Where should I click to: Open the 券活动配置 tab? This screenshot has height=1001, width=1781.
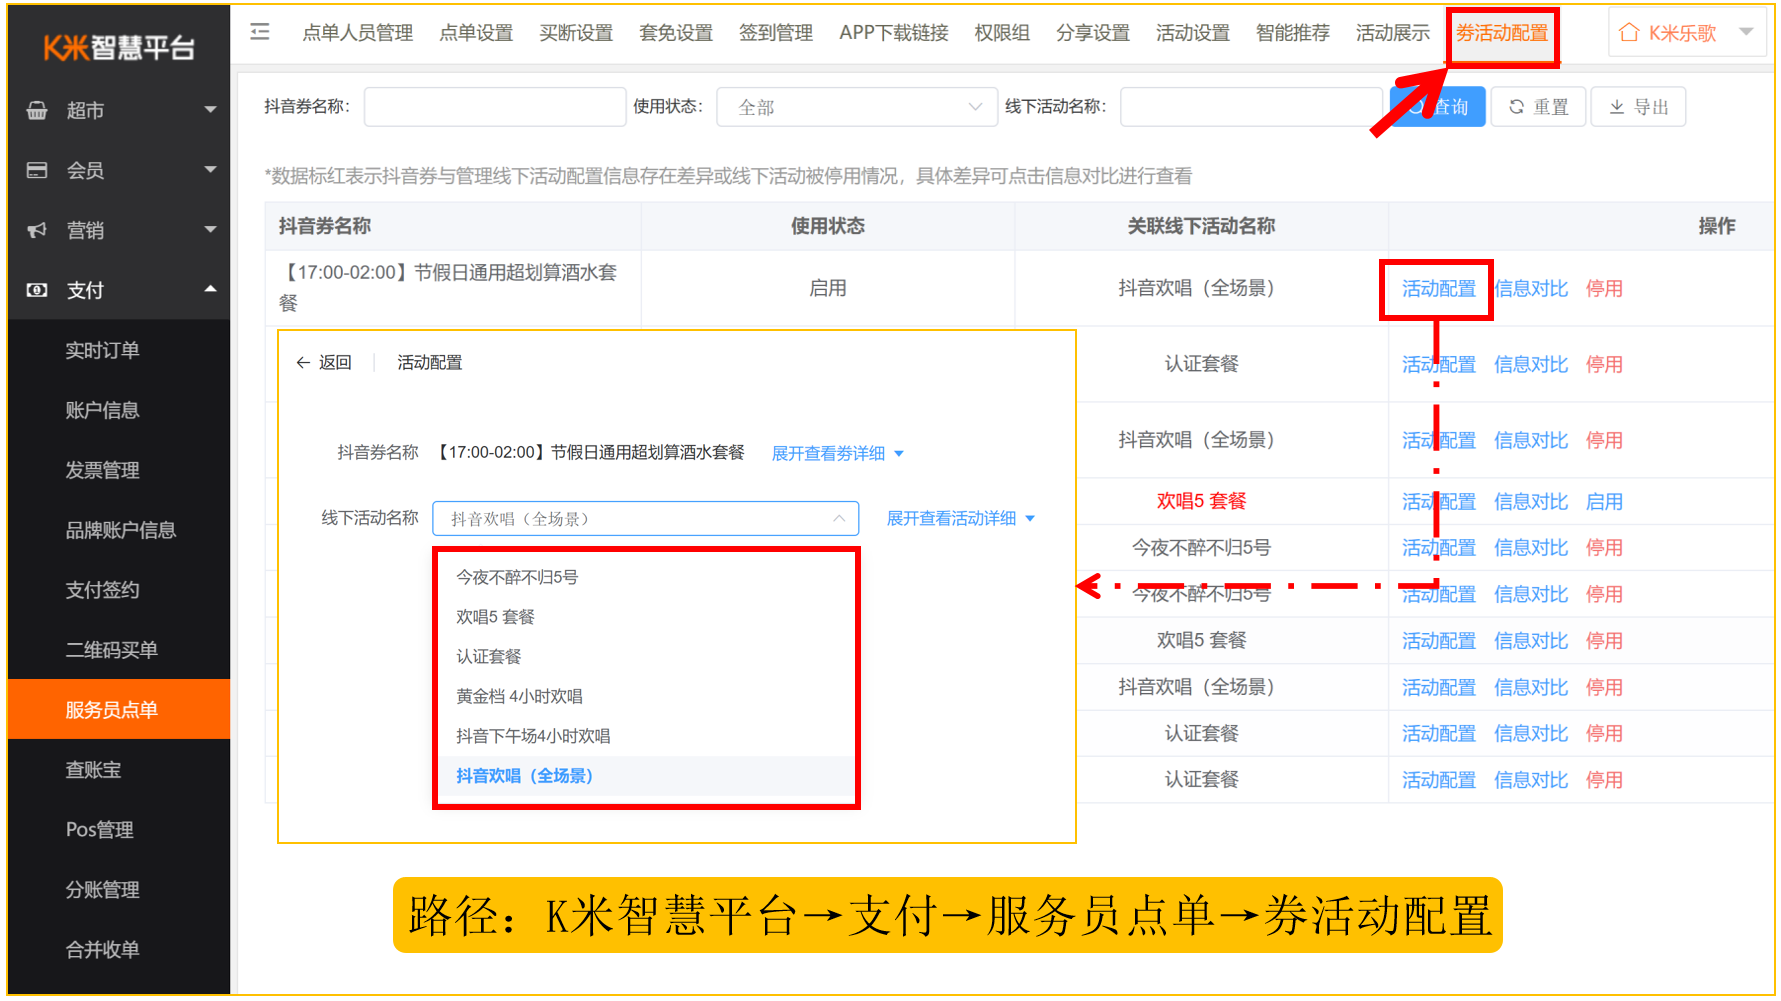1502,33
